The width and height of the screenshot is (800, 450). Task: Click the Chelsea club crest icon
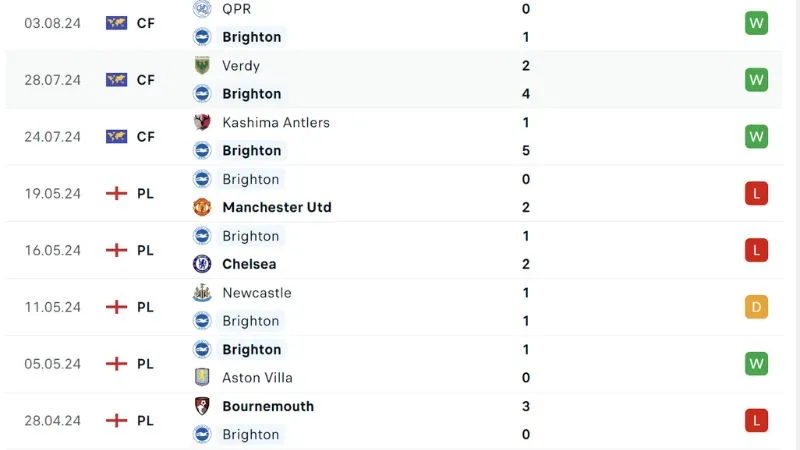pyautogui.click(x=203, y=264)
